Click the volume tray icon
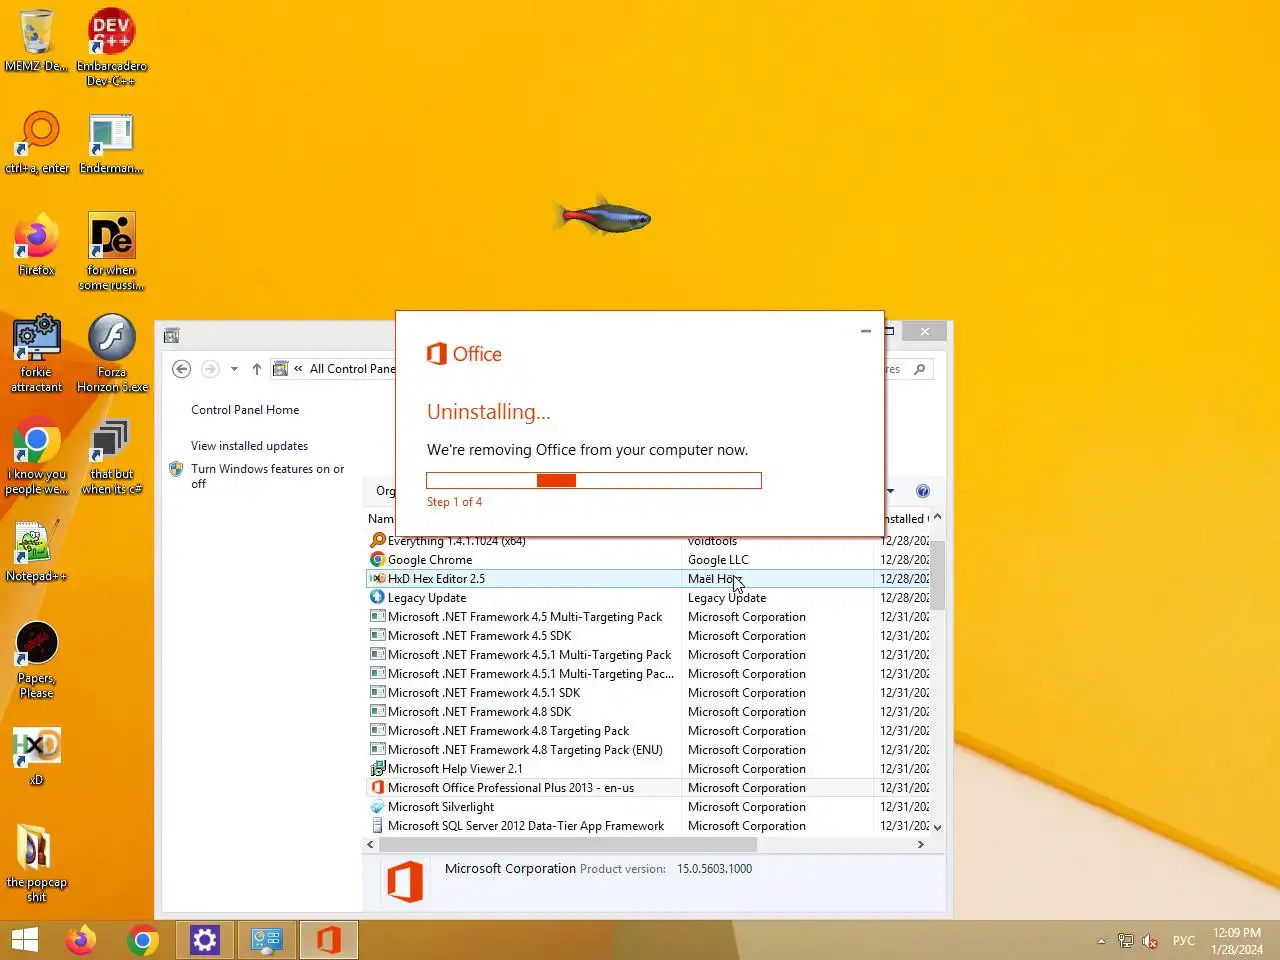The width and height of the screenshot is (1280, 960). pos(1150,941)
